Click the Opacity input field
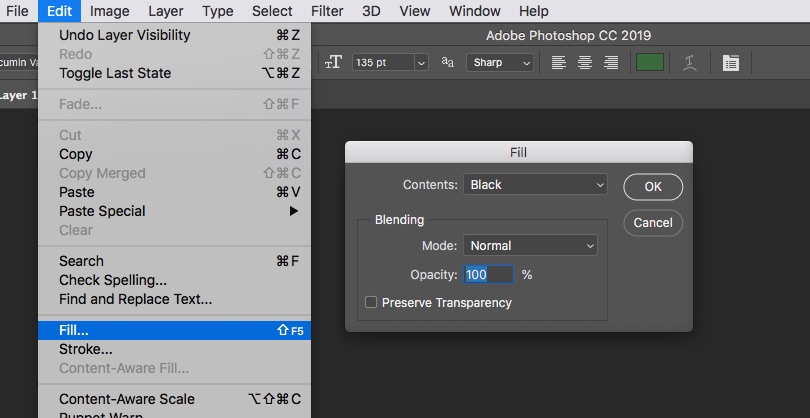 point(488,274)
